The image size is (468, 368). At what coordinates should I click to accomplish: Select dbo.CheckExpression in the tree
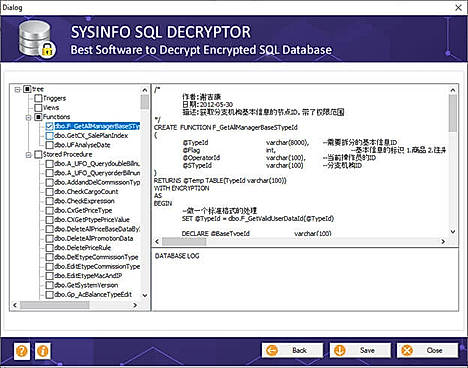pos(84,201)
